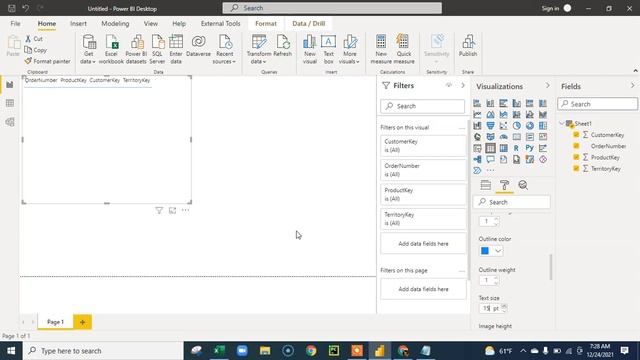
Task: Select the Q&A visual icon
Action: (490, 159)
